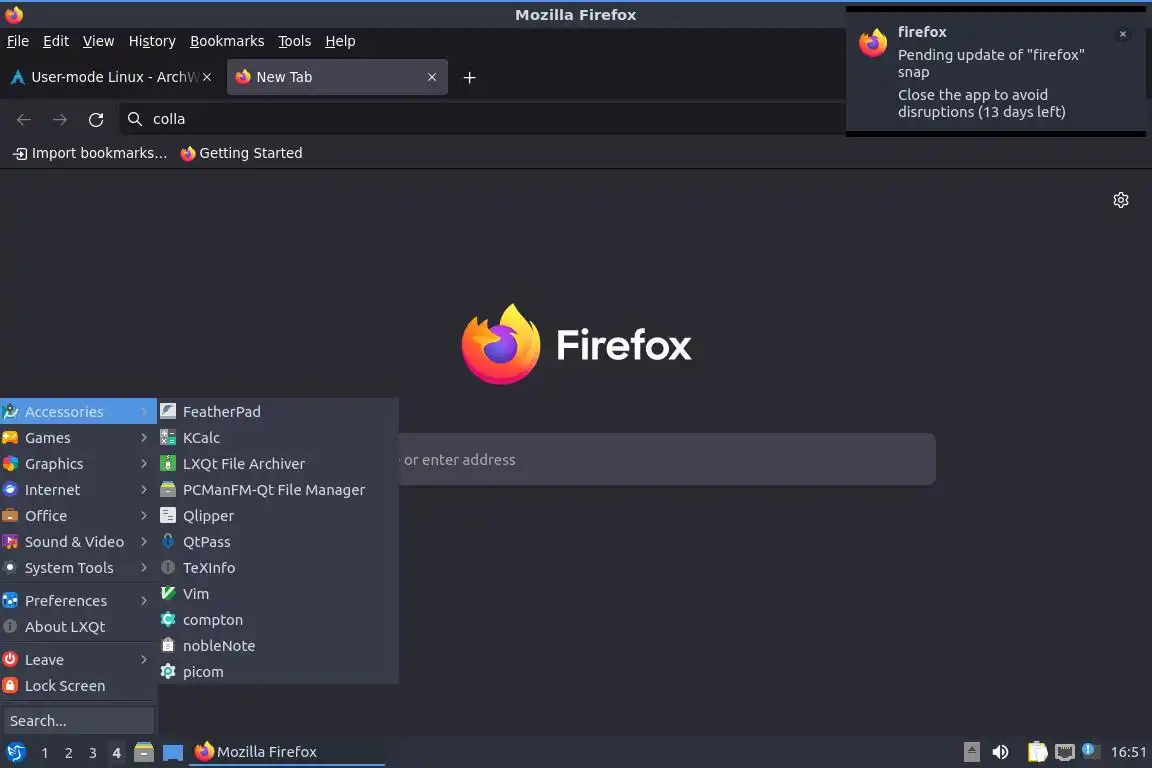Click the clipboard tray icon
Viewport: 1152px width, 768px height.
[x=1037, y=752]
